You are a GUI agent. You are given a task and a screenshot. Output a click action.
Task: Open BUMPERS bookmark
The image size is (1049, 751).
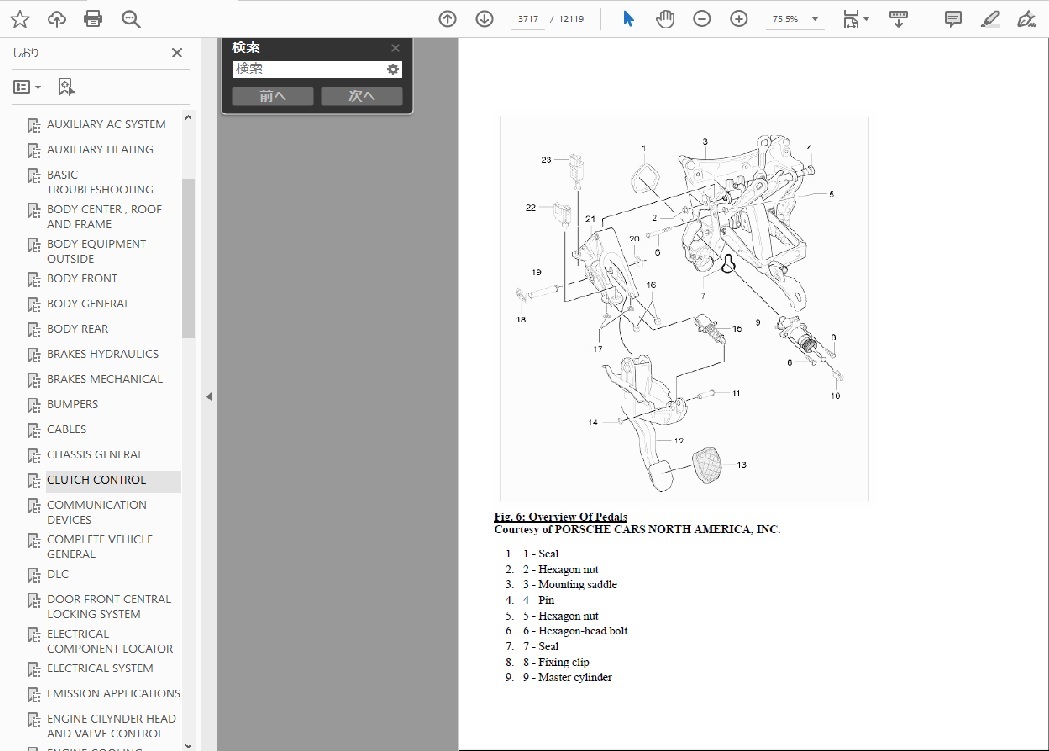pos(72,404)
